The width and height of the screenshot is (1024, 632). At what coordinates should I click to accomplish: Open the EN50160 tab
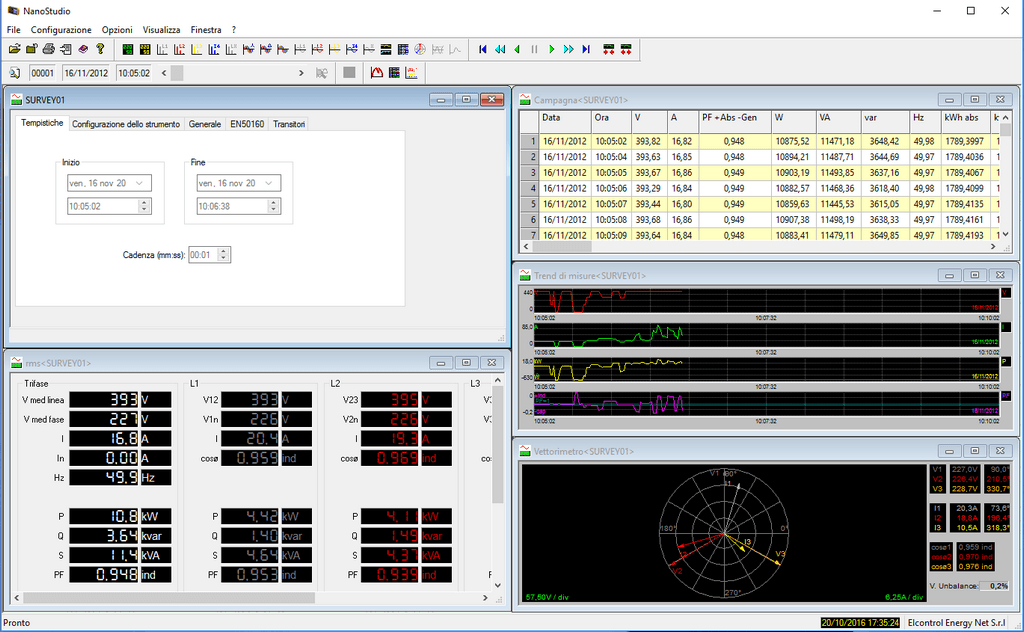click(x=247, y=124)
